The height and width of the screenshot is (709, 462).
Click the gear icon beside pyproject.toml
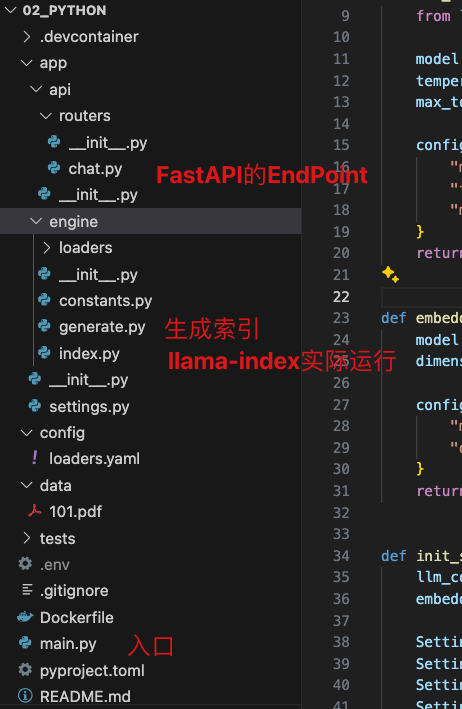pyautogui.click(x=25, y=670)
